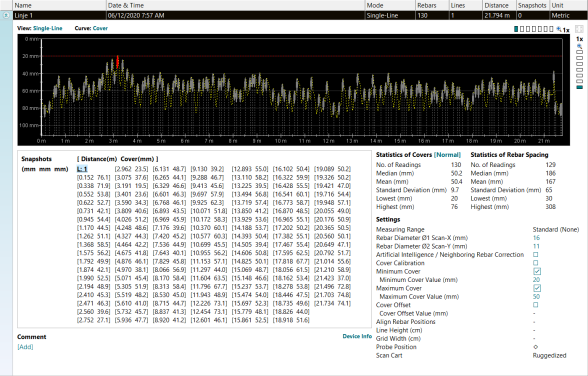Change the View mode Single-Line link

click(48, 28)
